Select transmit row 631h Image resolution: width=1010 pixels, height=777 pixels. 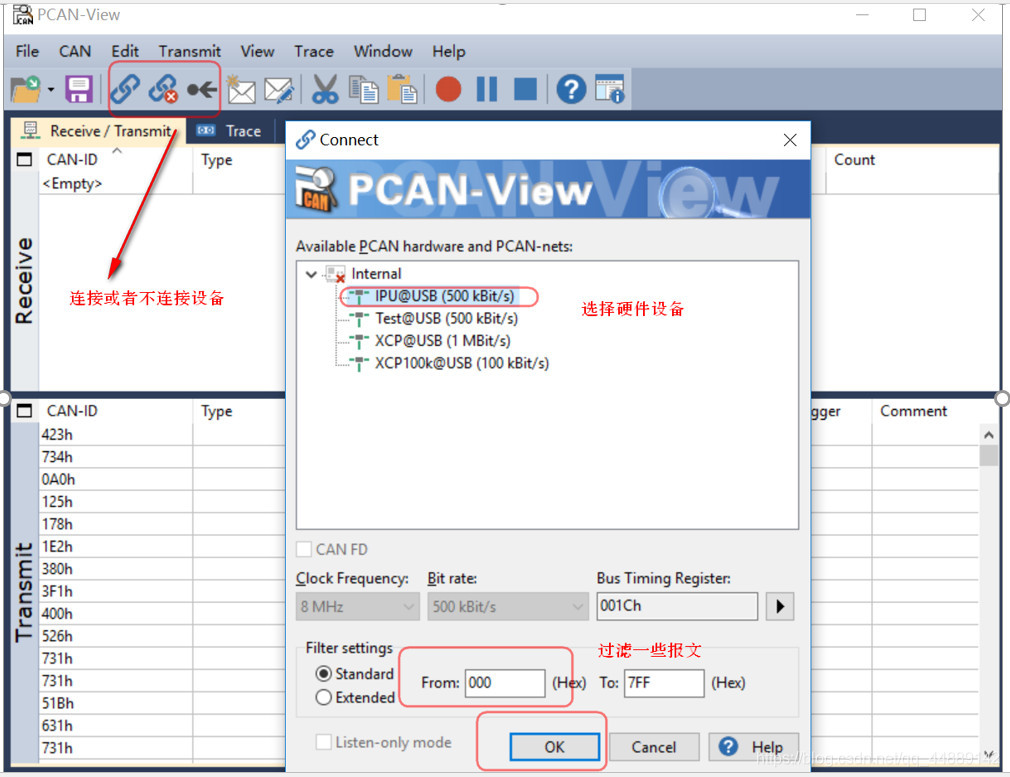57,725
